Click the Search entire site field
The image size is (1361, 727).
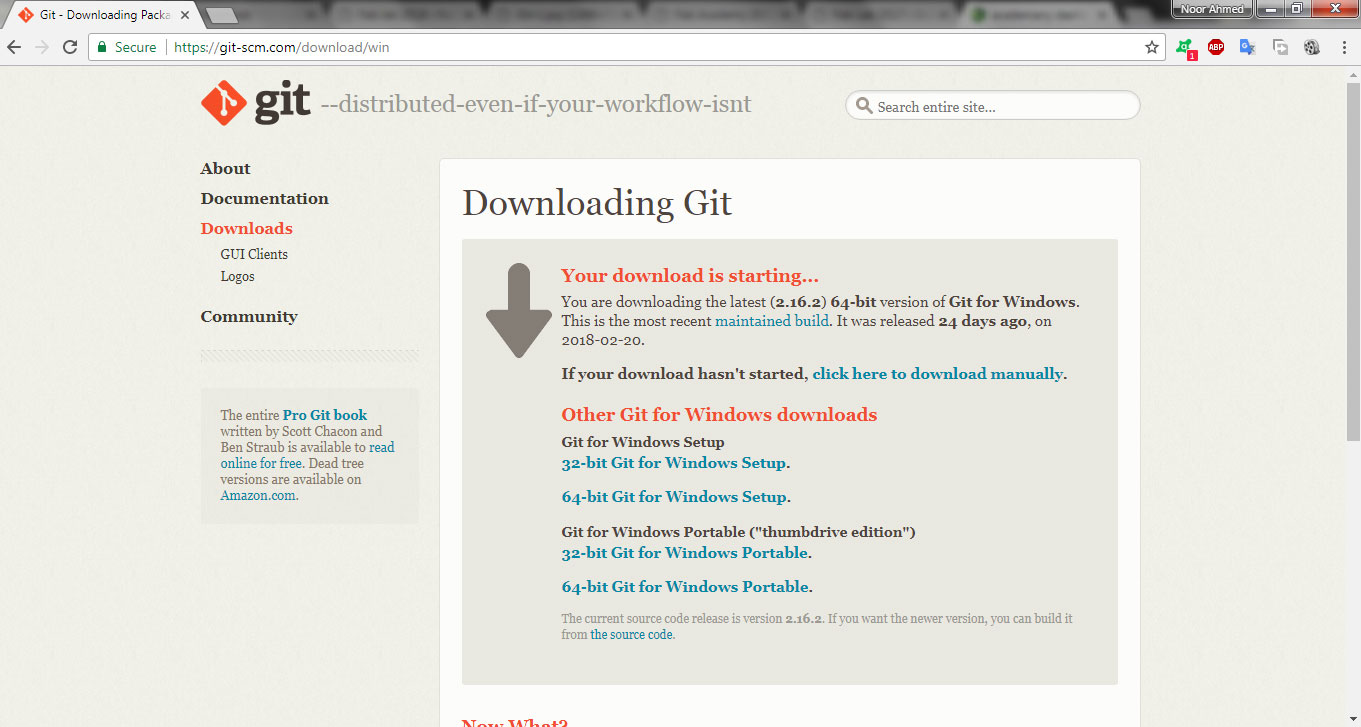tap(993, 106)
